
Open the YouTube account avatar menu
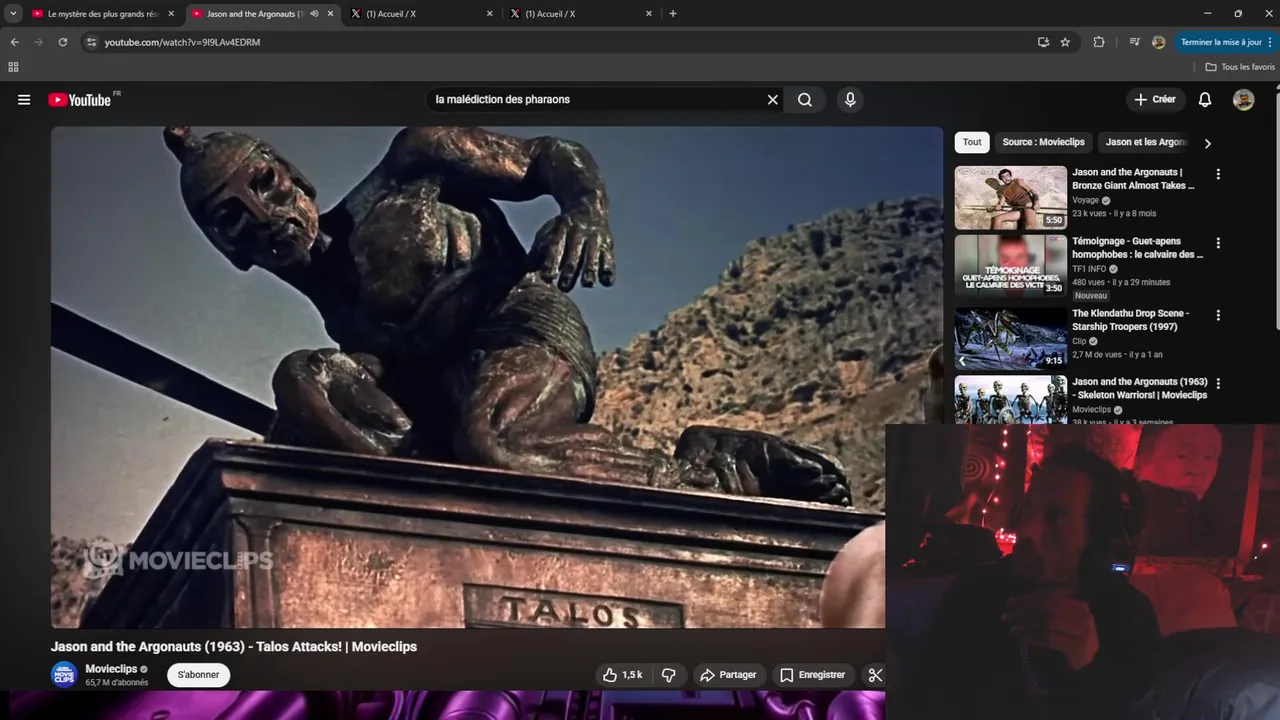pos(1243,100)
